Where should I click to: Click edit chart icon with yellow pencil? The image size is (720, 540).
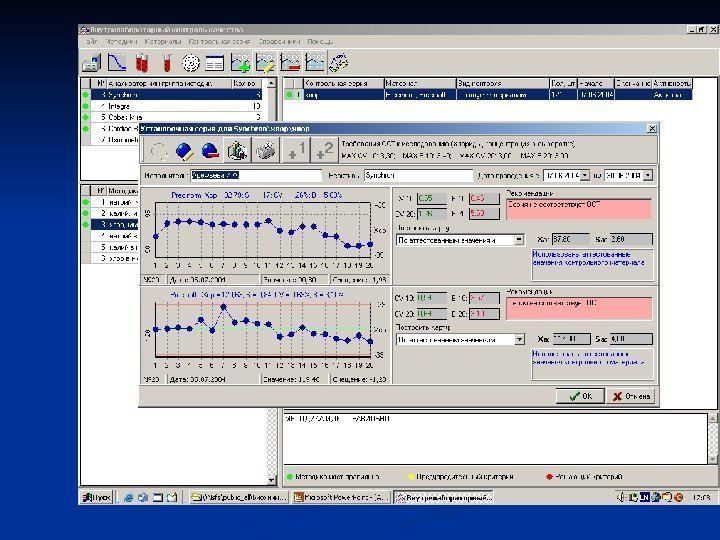click(265, 62)
